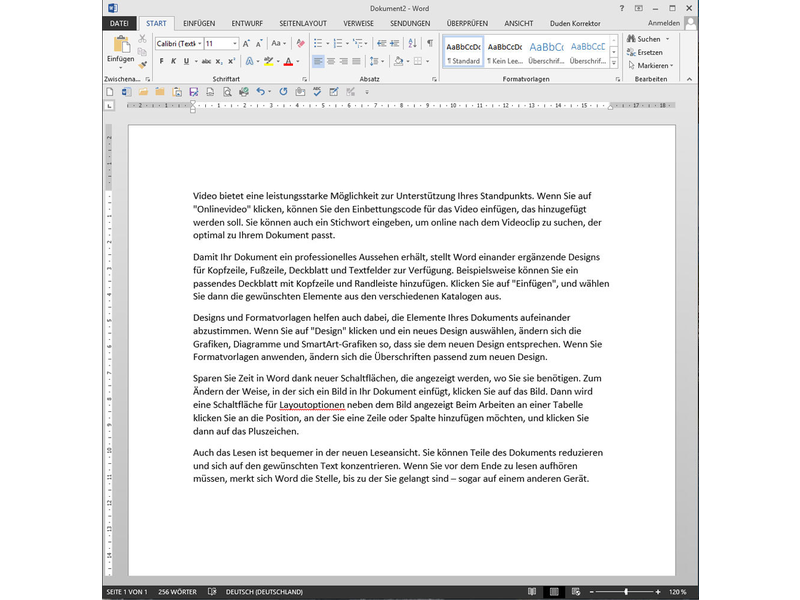This screenshot has width=800, height=600.
Task: Open the Schriftart dialog launcher
Action: [x=305, y=80]
